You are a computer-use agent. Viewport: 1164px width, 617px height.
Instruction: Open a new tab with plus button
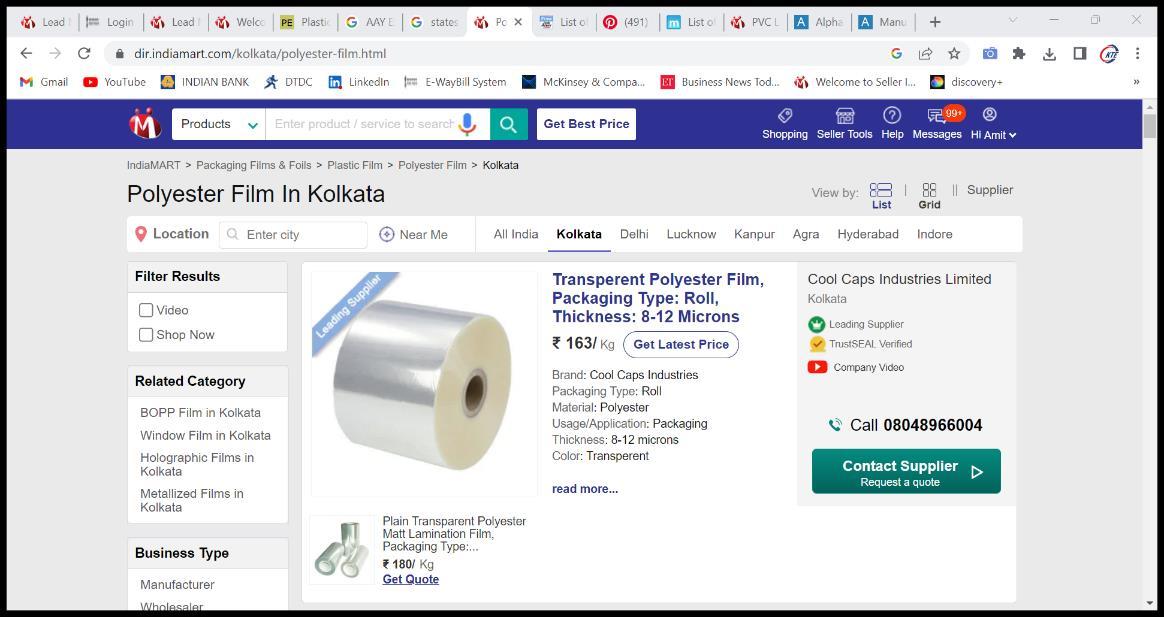point(935,22)
